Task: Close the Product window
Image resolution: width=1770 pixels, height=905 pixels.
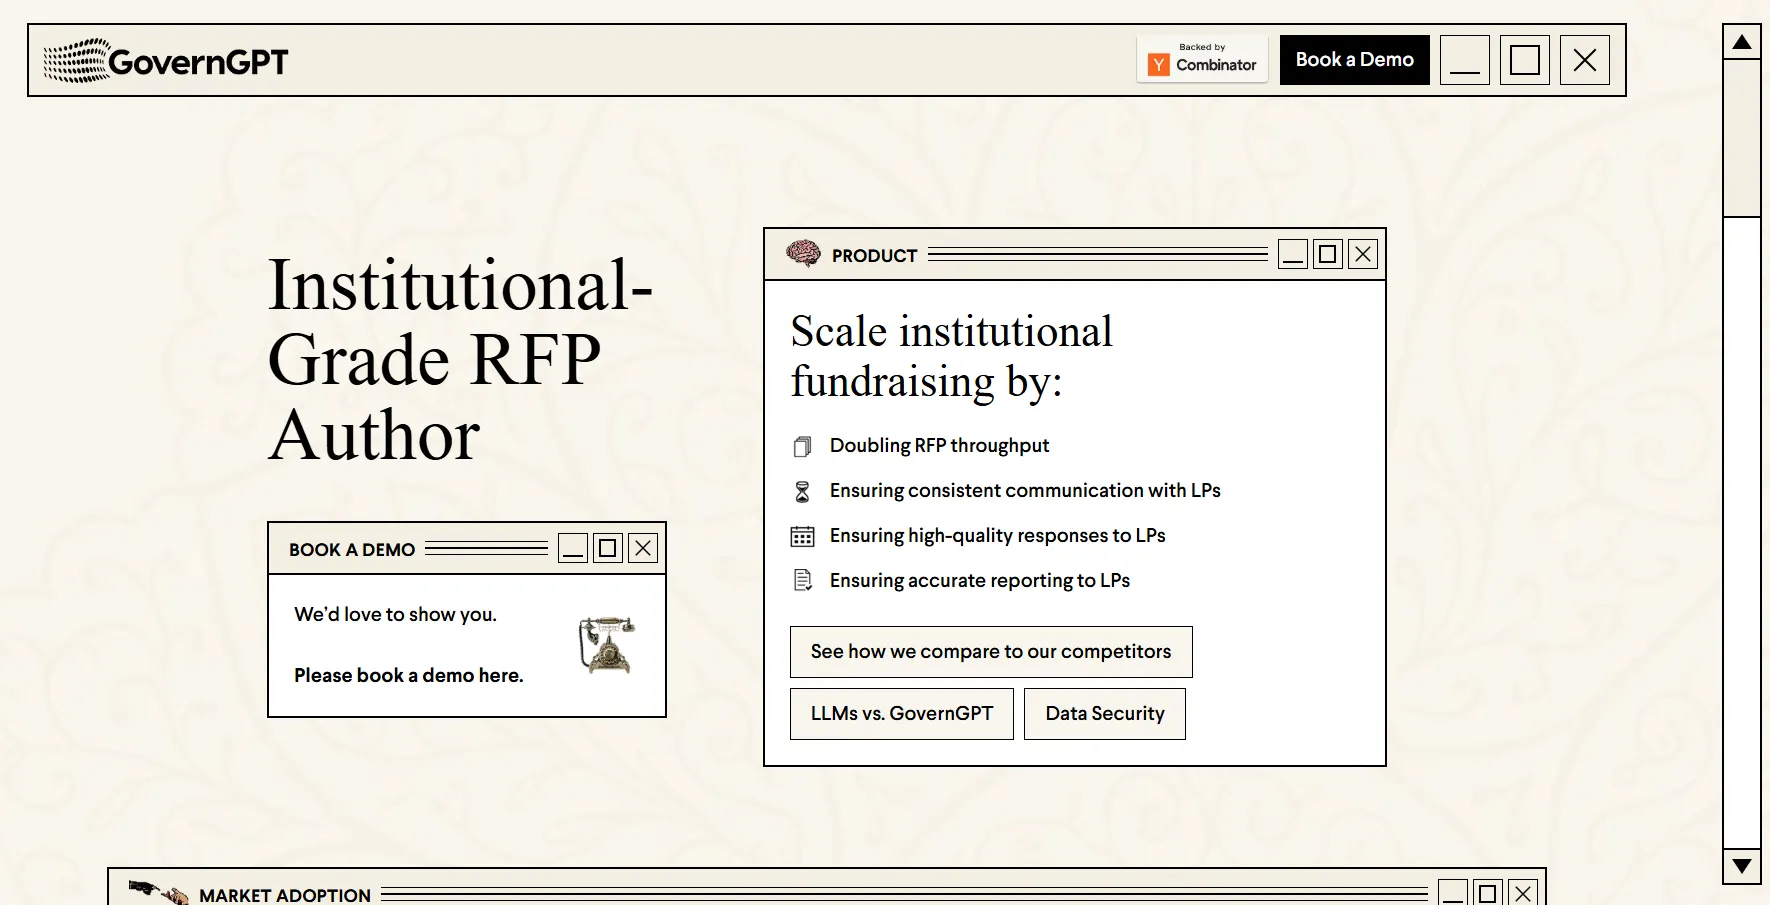Action: (x=1363, y=254)
